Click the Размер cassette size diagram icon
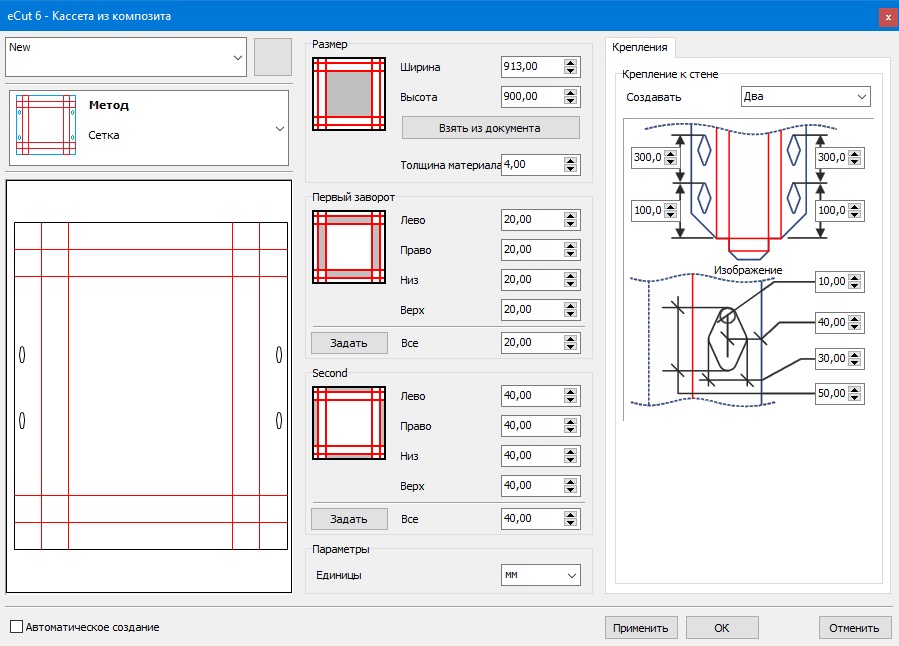The height and width of the screenshot is (646, 899). (349, 94)
